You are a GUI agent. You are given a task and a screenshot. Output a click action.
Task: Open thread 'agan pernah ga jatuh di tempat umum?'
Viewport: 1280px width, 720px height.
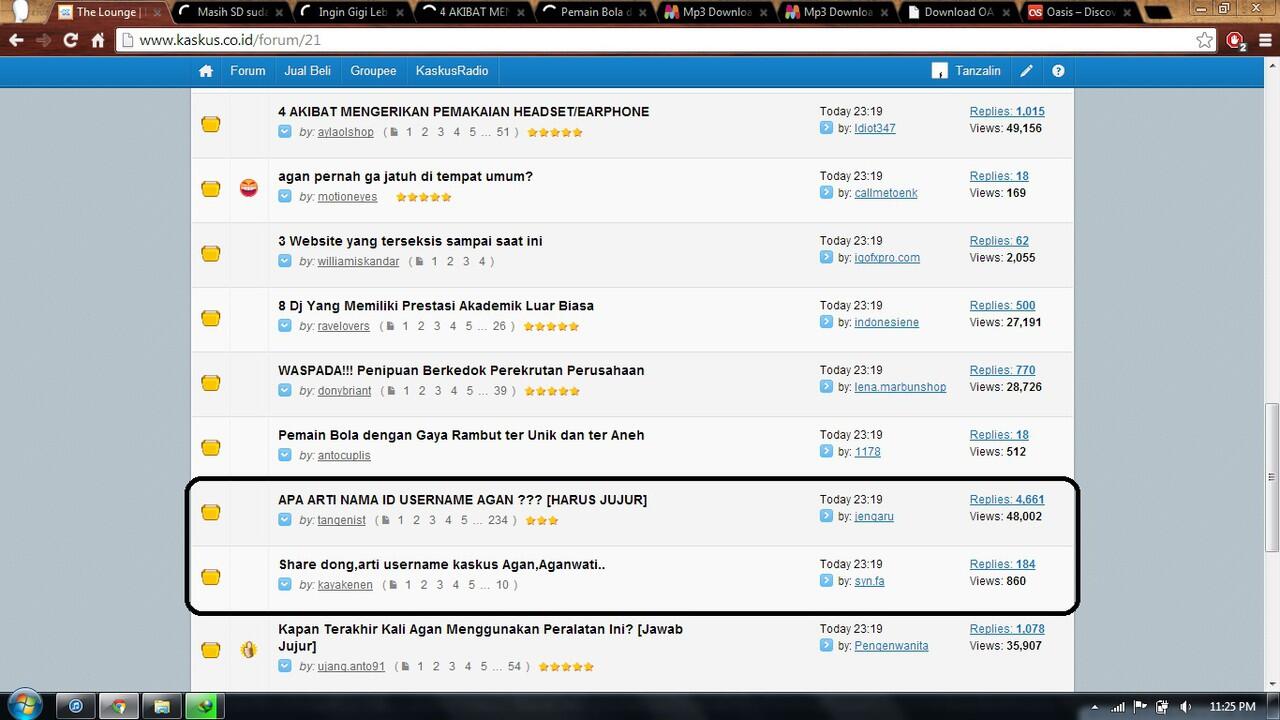(405, 176)
